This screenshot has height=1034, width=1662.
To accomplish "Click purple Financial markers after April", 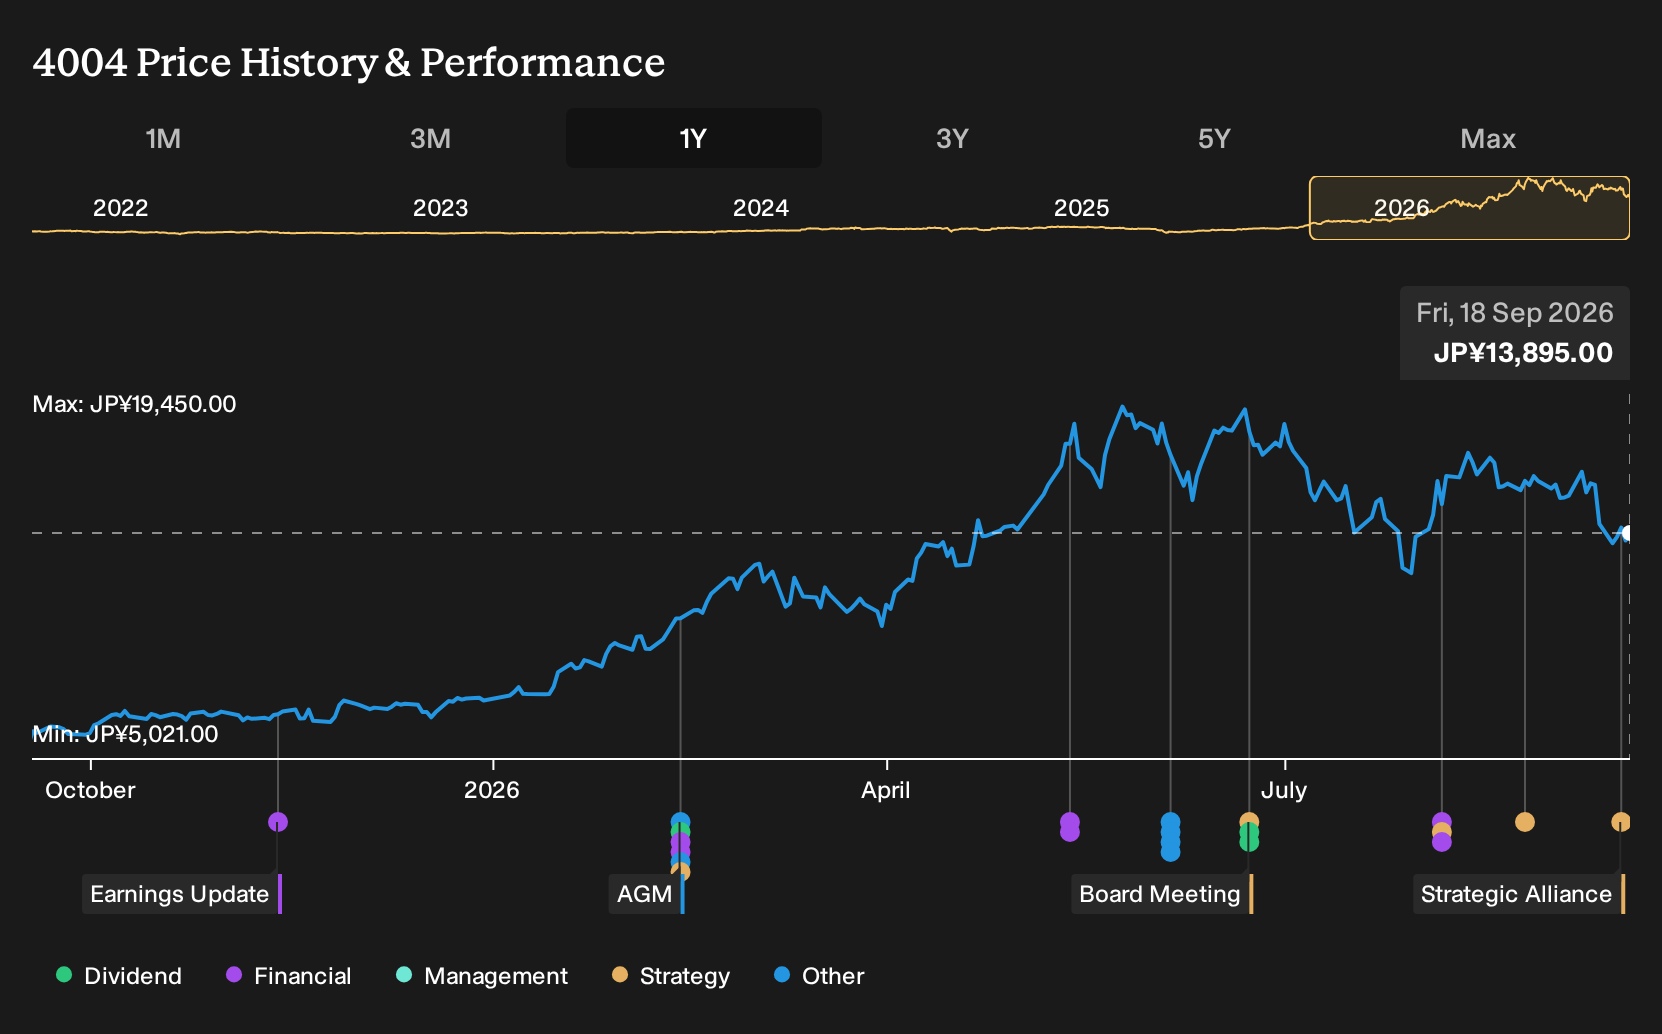I will pos(1070,827).
